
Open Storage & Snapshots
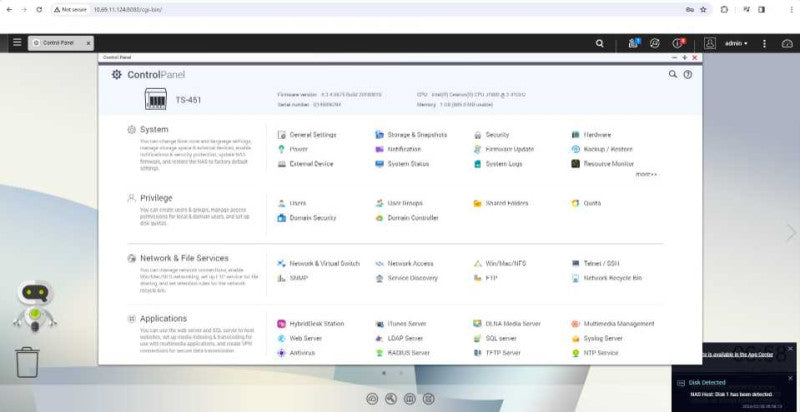point(411,135)
